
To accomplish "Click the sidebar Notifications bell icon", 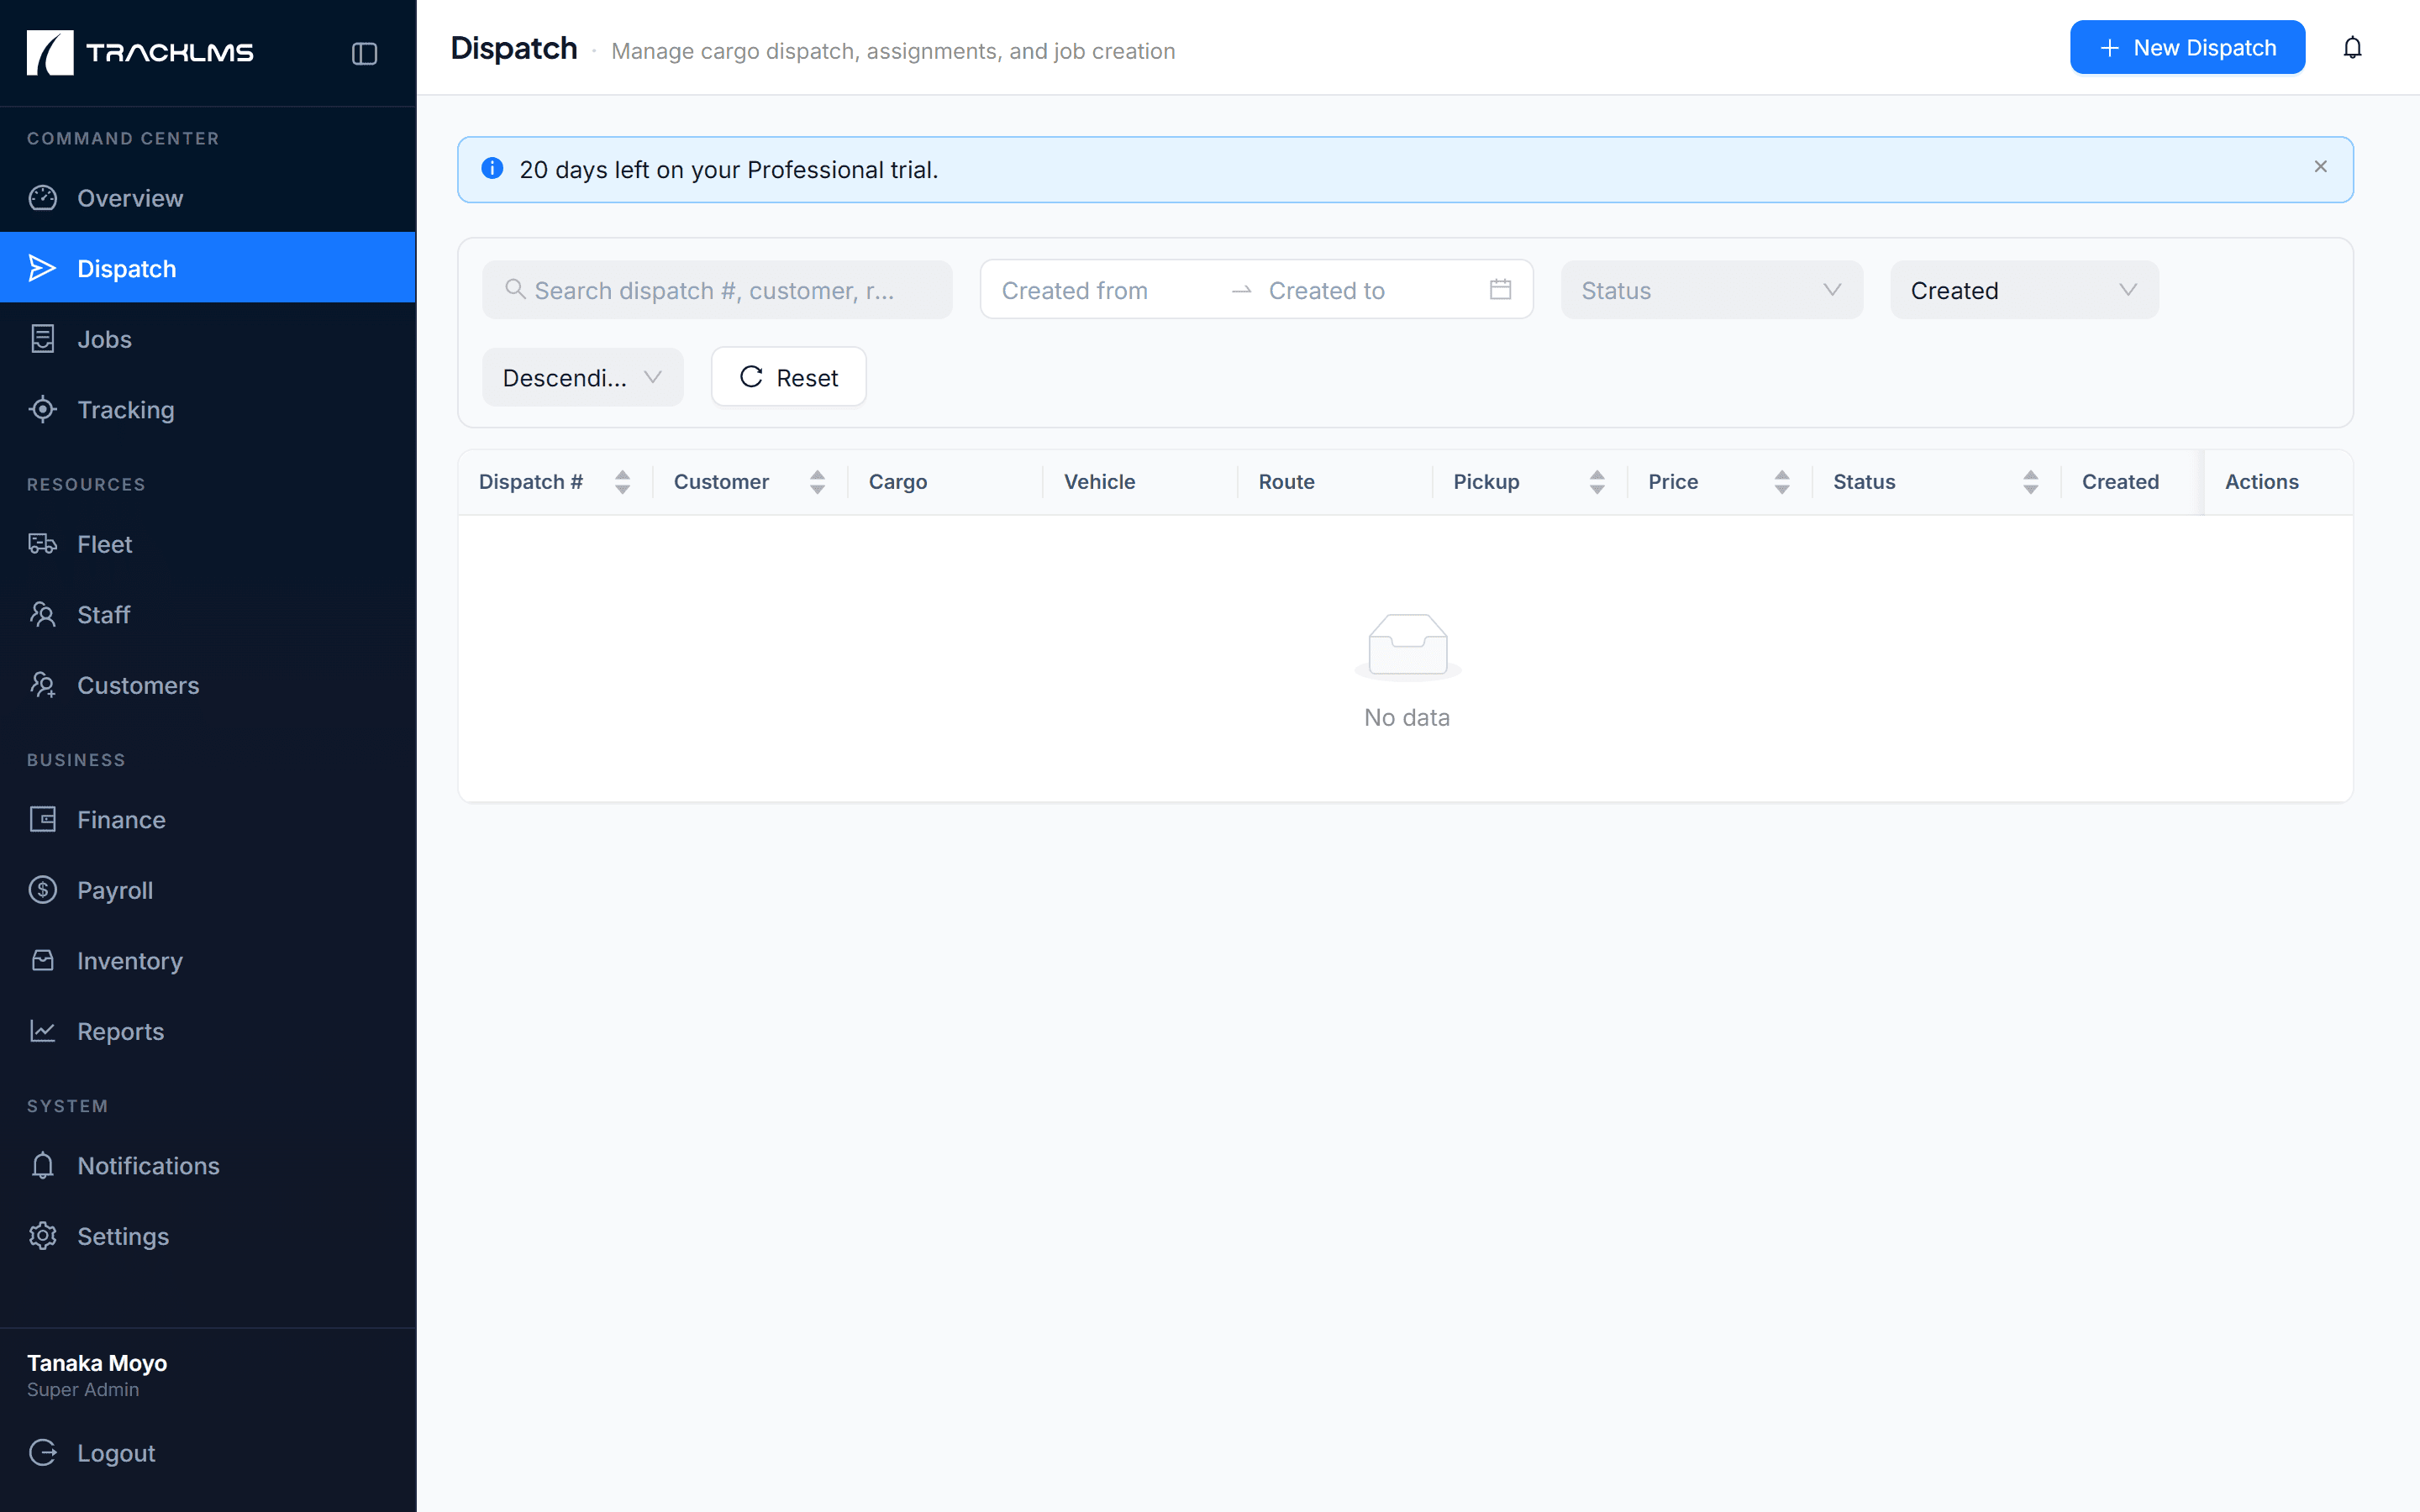I will [x=43, y=1165].
